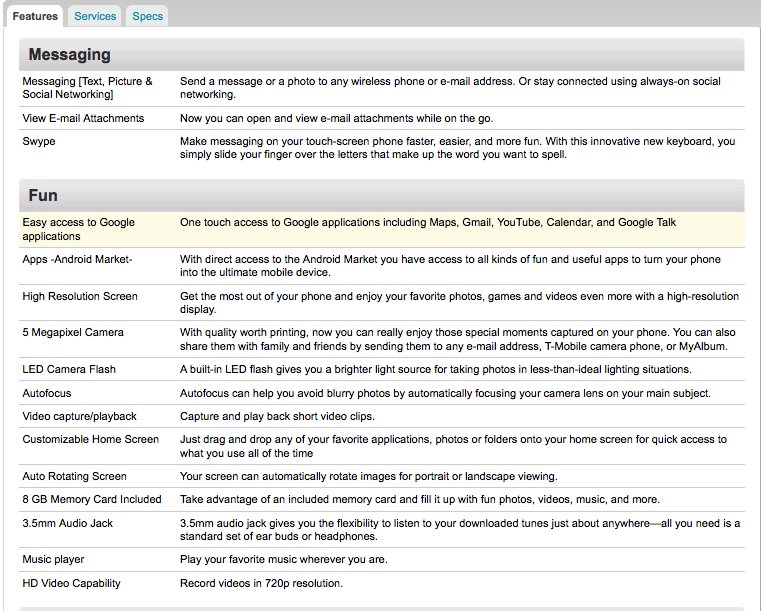Select the 'Autofocus' feature name
Viewport: 764px width, 611px height.
click(x=47, y=393)
